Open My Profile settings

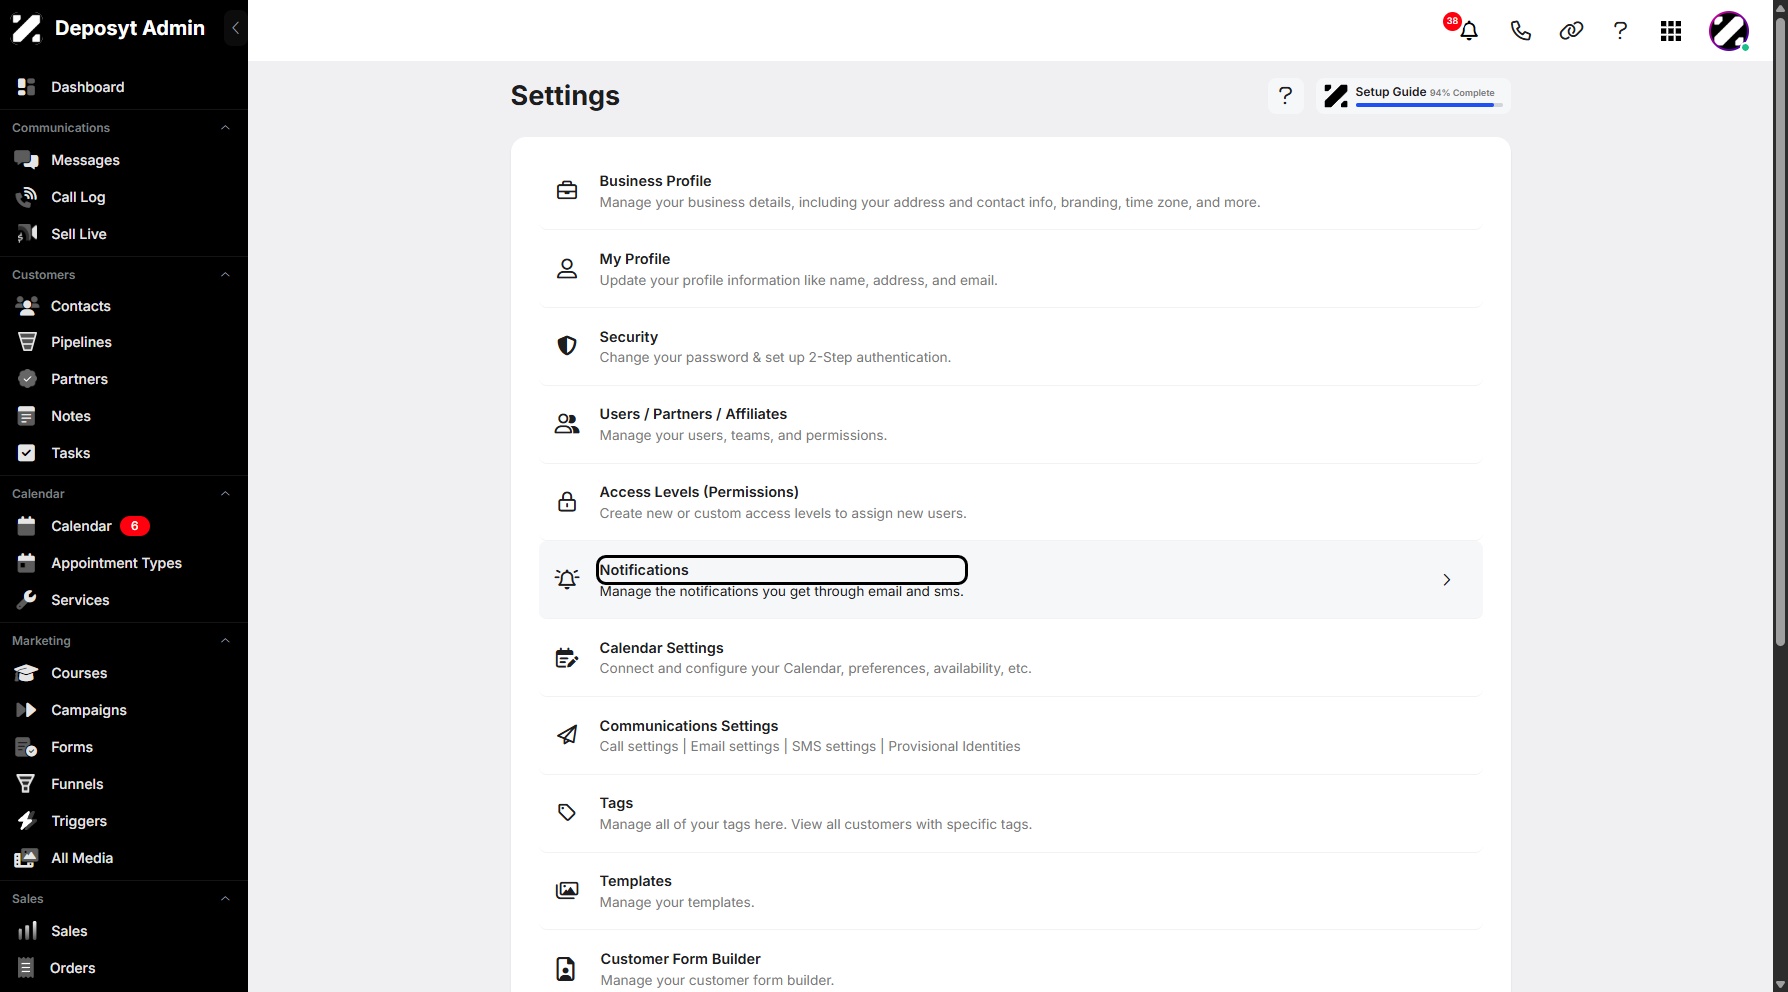[1011, 269]
